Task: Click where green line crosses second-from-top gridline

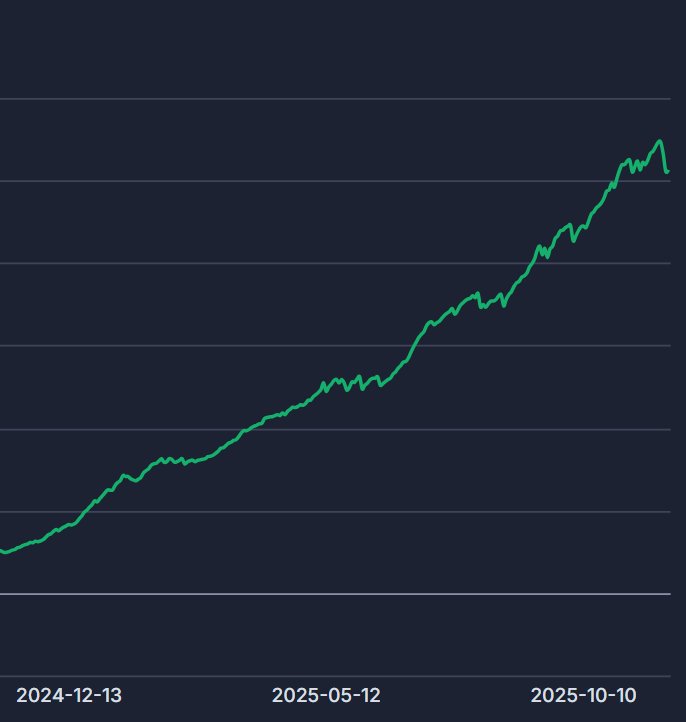Action: (x=613, y=181)
